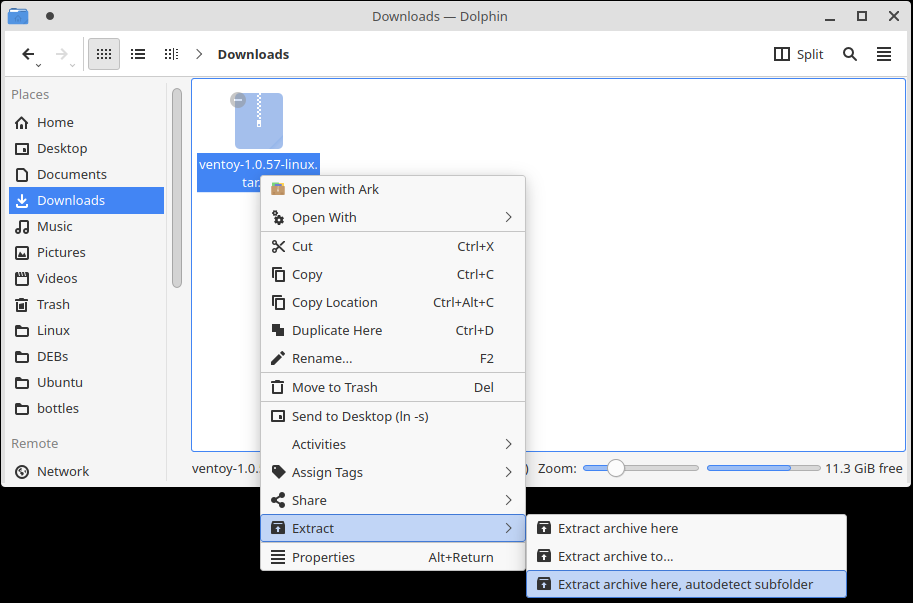Image resolution: width=913 pixels, height=603 pixels.
Task: Choose Copy Location from context menu
Action: tap(393, 303)
